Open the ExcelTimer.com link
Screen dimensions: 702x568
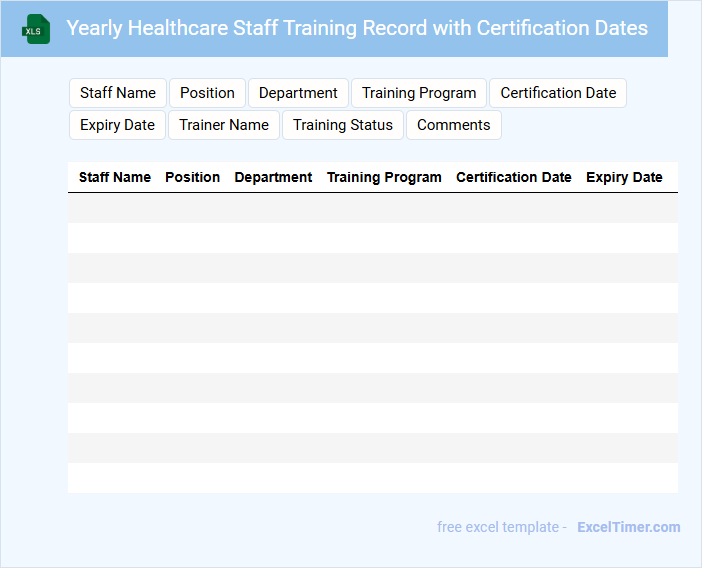point(628,527)
